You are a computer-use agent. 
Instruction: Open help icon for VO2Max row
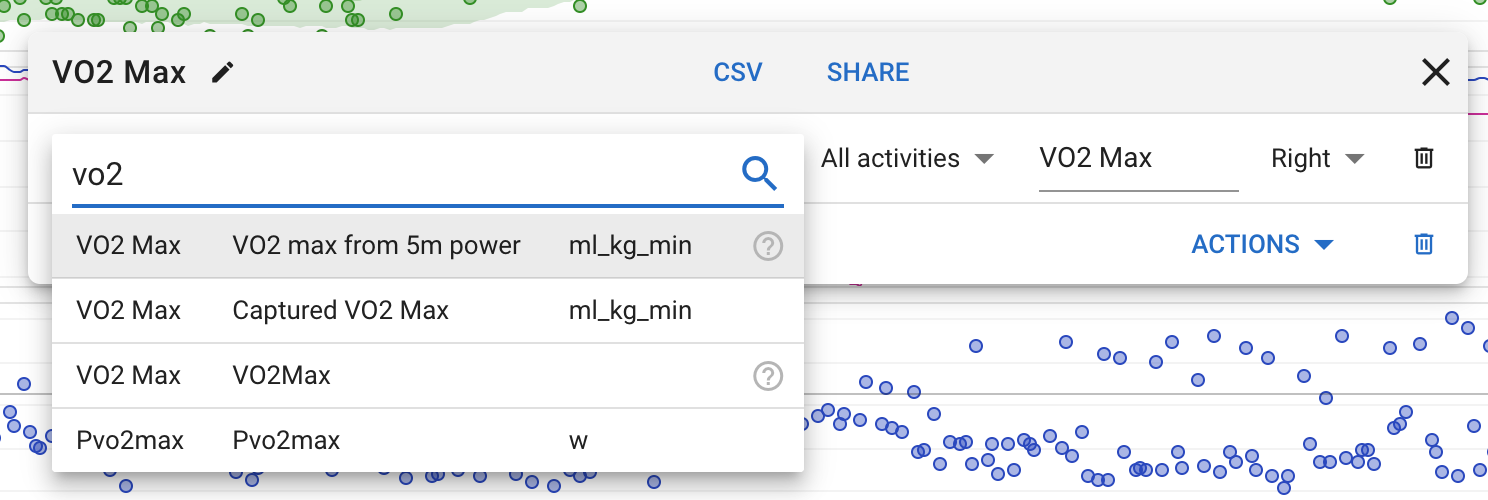pos(767,376)
